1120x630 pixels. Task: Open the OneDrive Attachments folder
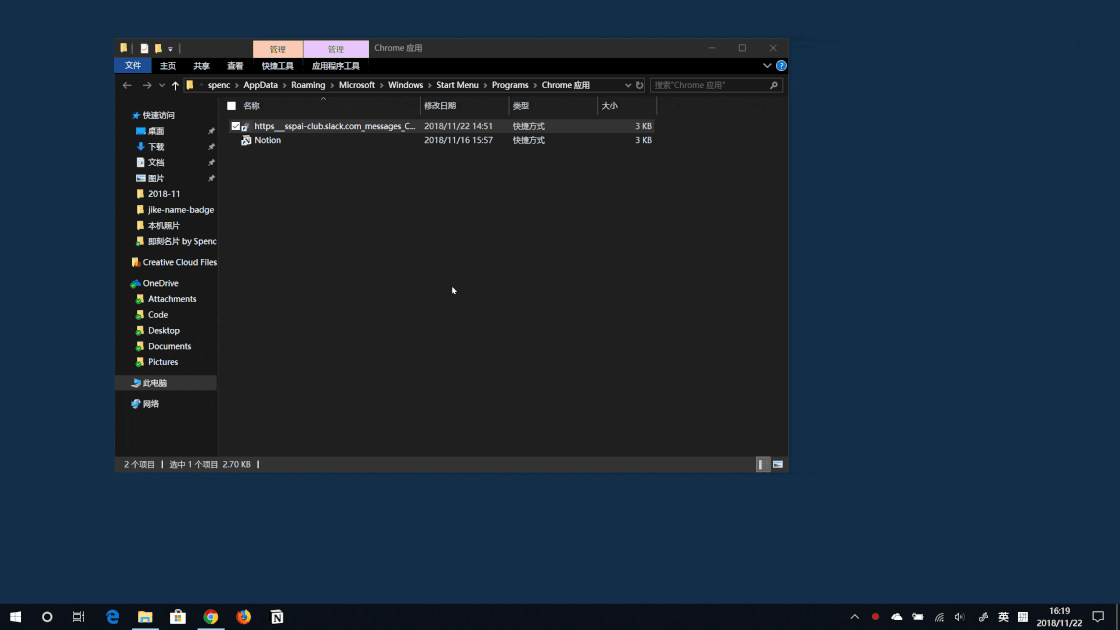point(171,299)
